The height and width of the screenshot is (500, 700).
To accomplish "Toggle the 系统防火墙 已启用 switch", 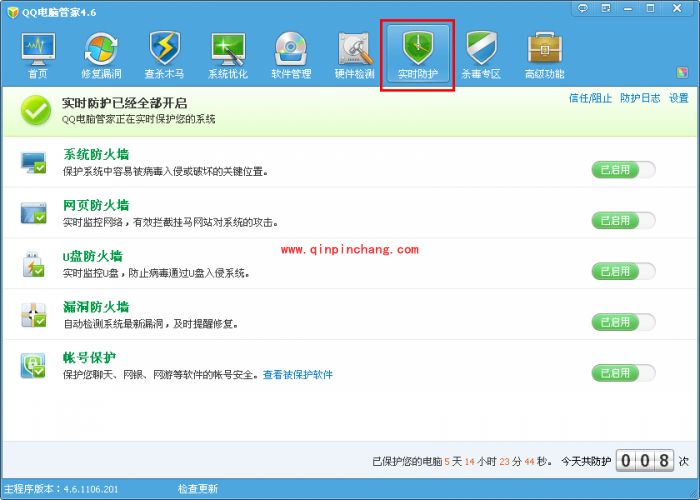I will 623,170.
